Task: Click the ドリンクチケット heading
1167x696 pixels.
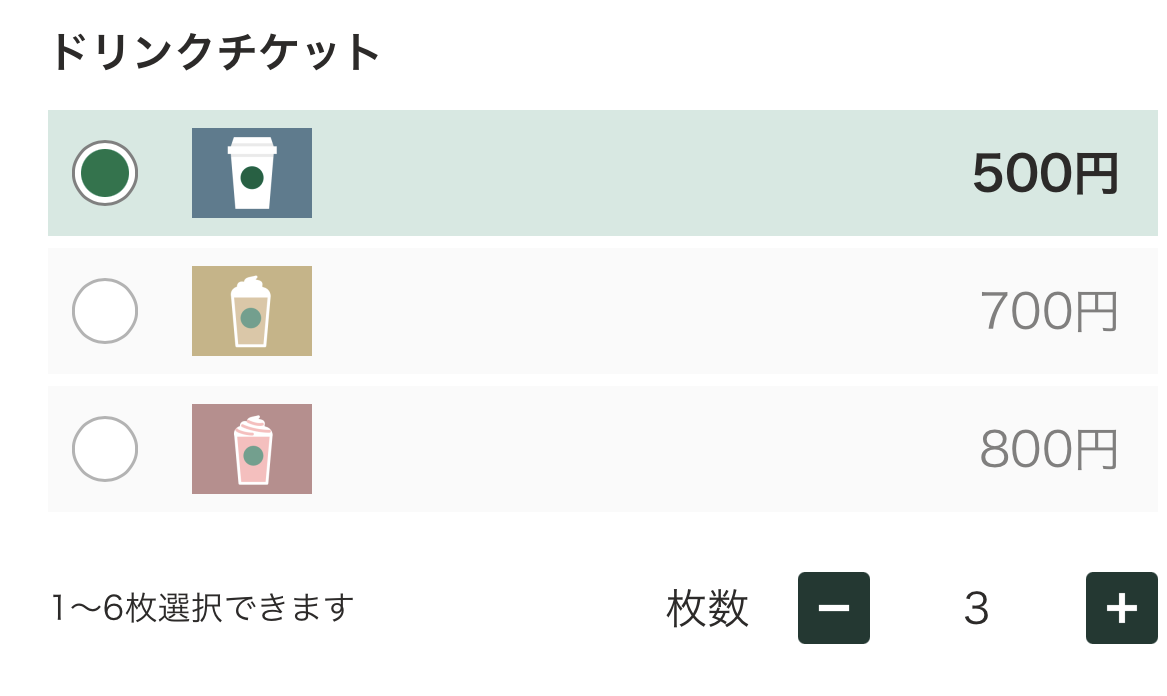Action: (x=215, y=52)
